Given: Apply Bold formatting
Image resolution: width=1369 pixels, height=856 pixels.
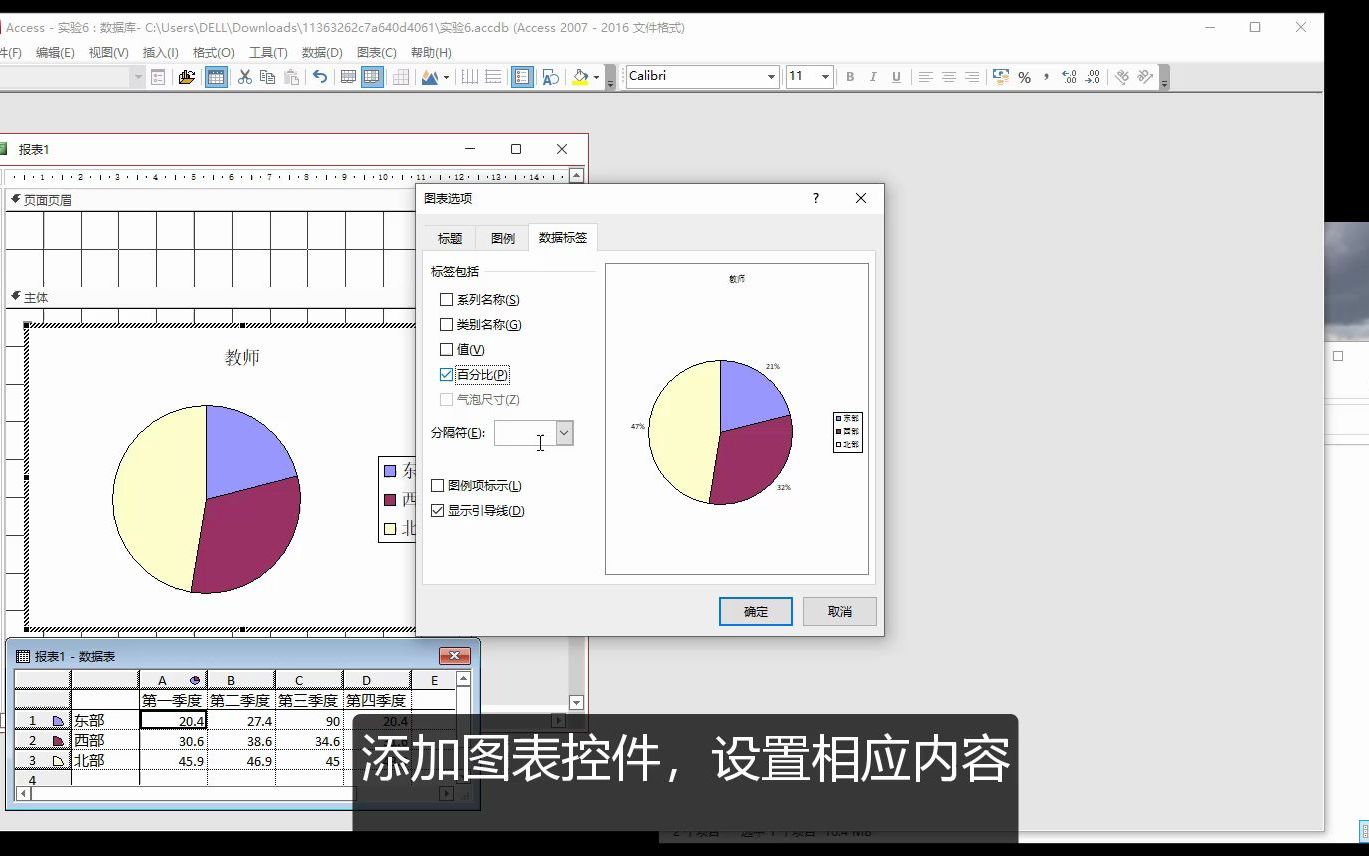Looking at the screenshot, I should [850, 77].
